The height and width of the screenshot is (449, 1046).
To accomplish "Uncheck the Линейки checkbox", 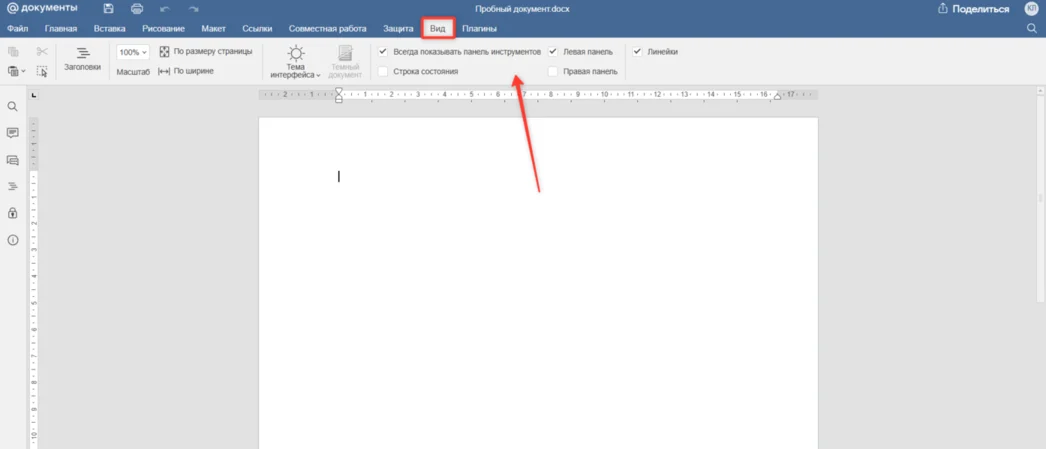I will pyautogui.click(x=637, y=51).
